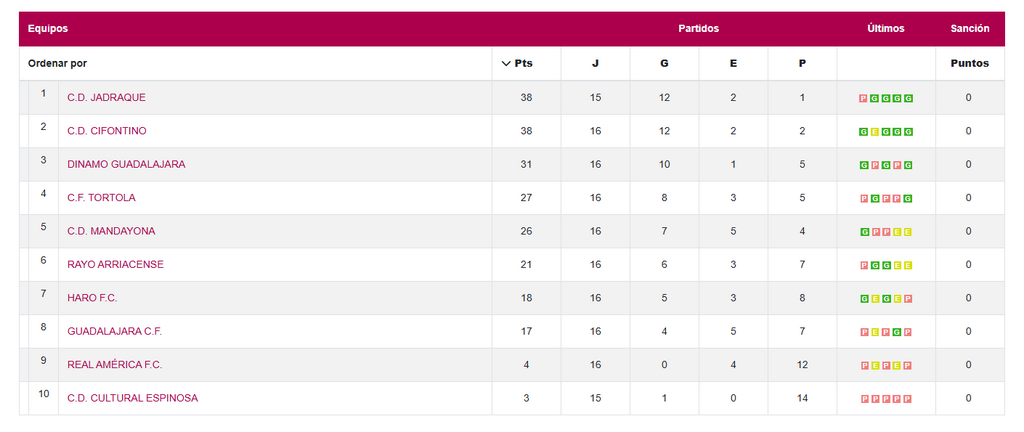This screenshot has height=432, width=1024.
Task: Click the yellow E badge in C.D. CIFONTINO's row
Action: coord(874,132)
